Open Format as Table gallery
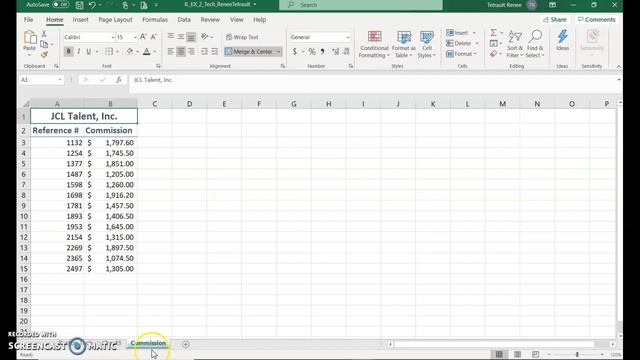Image resolution: width=640 pixels, height=360 pixels. click(404, 44)
